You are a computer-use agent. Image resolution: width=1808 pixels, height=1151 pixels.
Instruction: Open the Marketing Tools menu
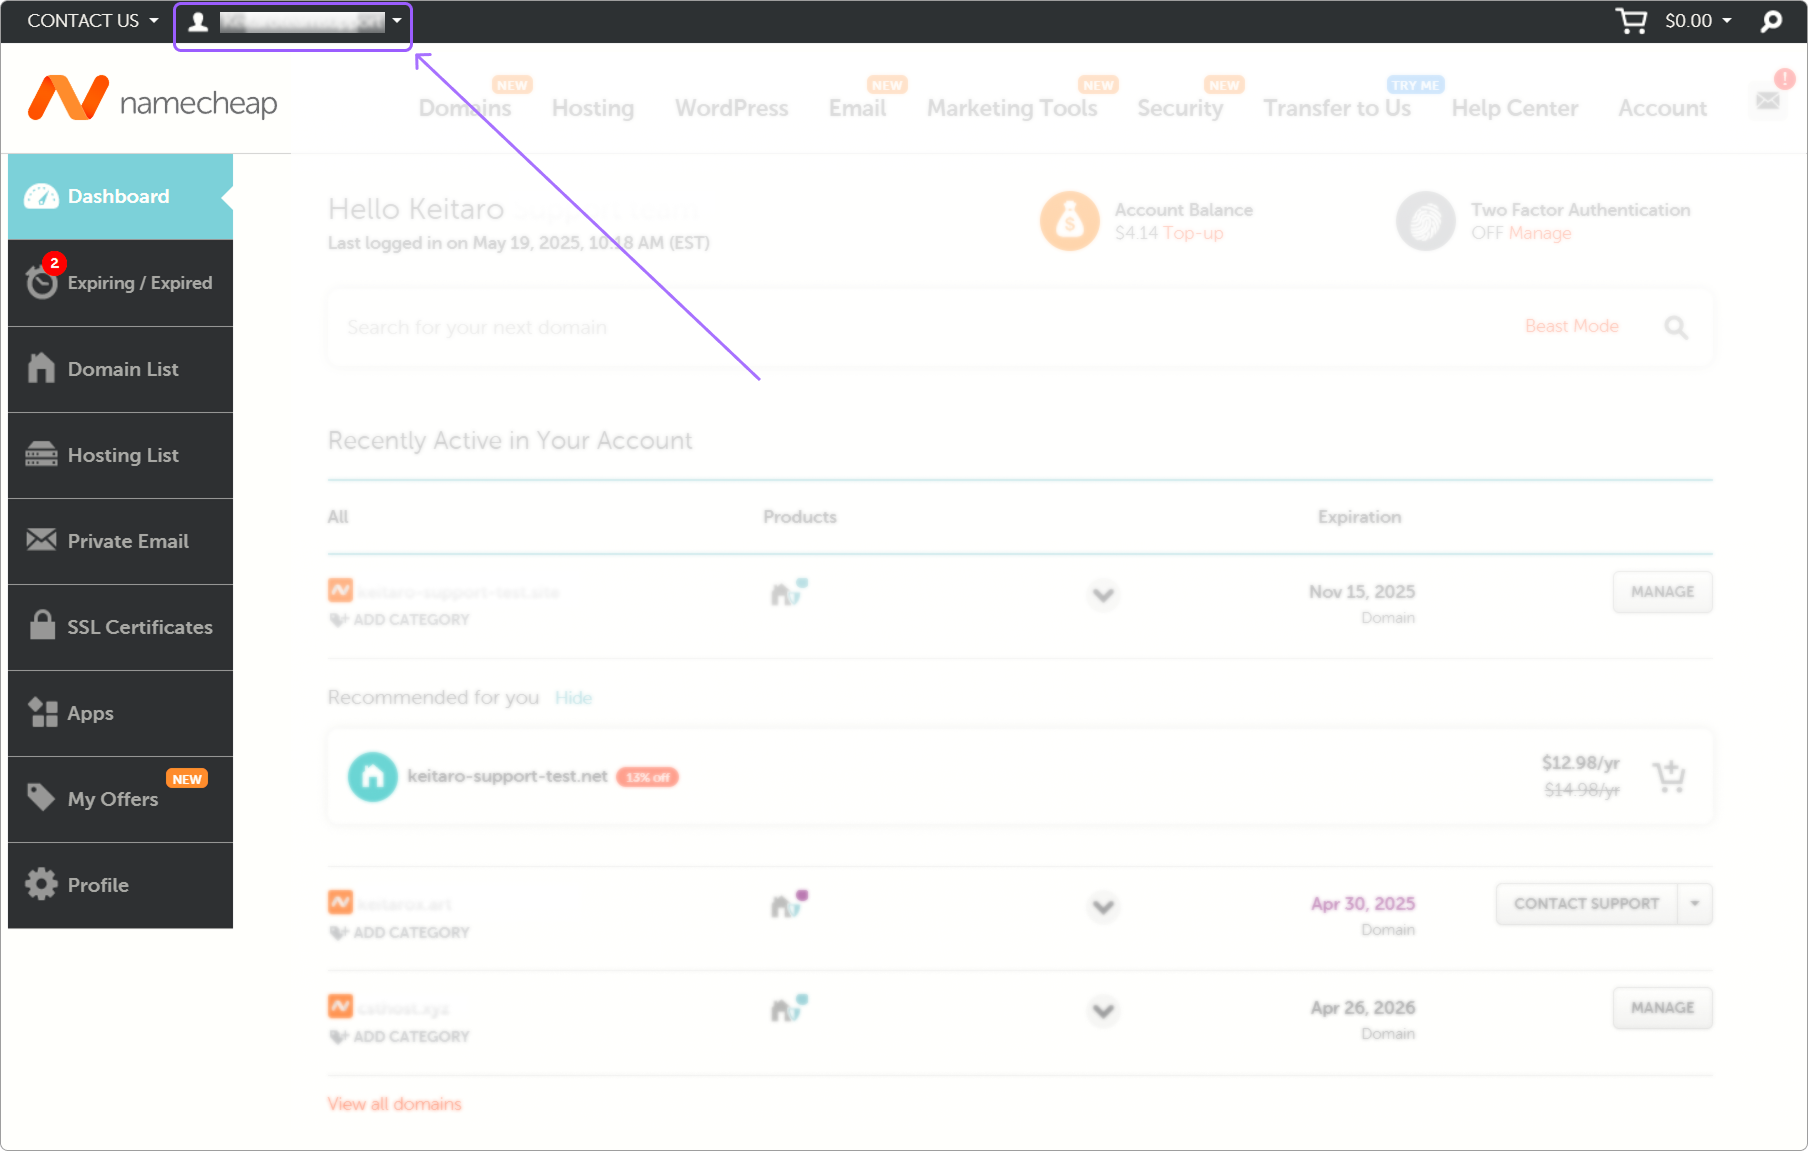1012,108
